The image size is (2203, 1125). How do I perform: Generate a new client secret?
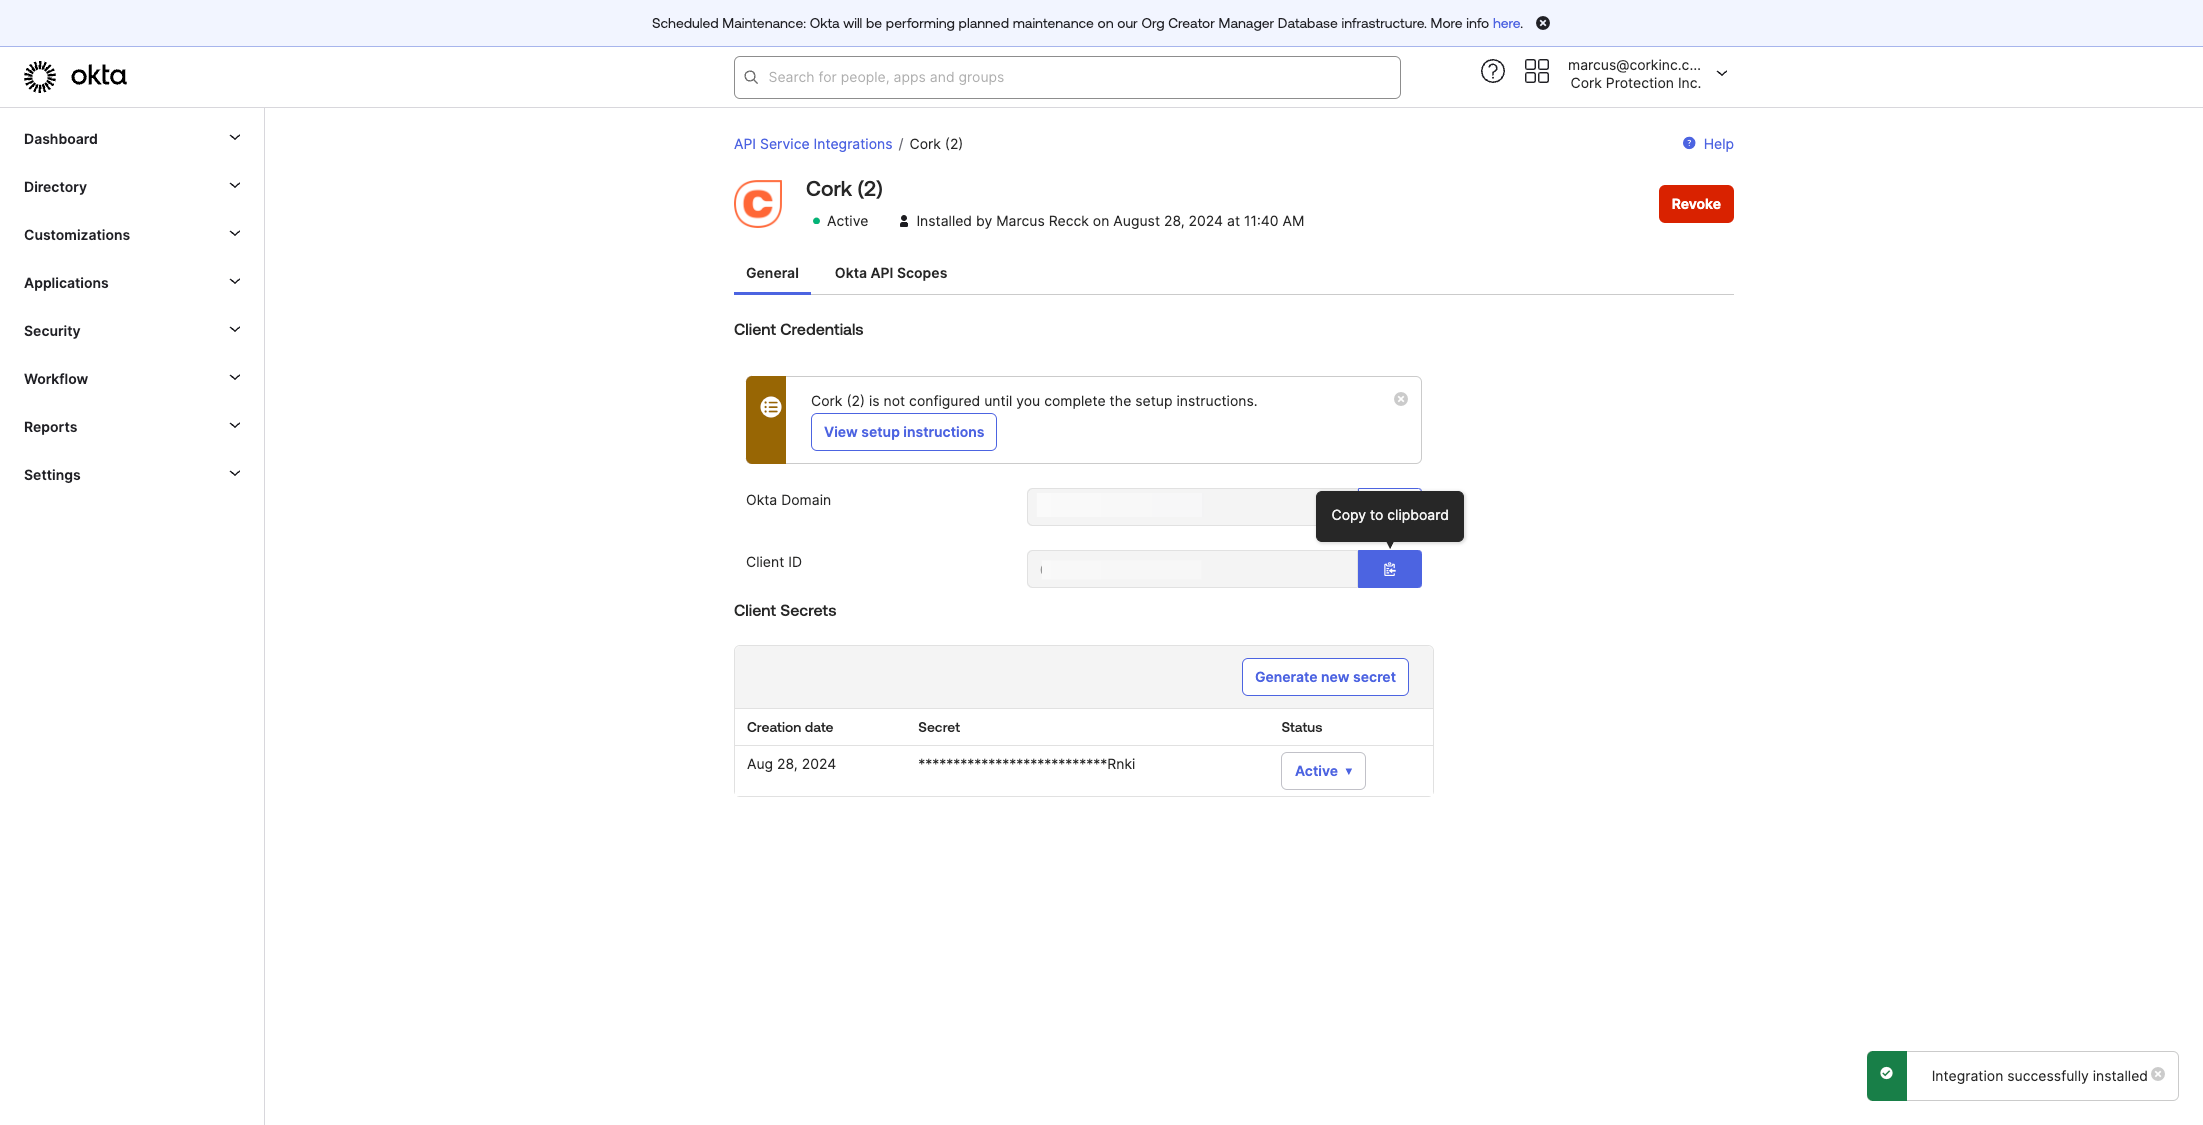click(1325, 677)
